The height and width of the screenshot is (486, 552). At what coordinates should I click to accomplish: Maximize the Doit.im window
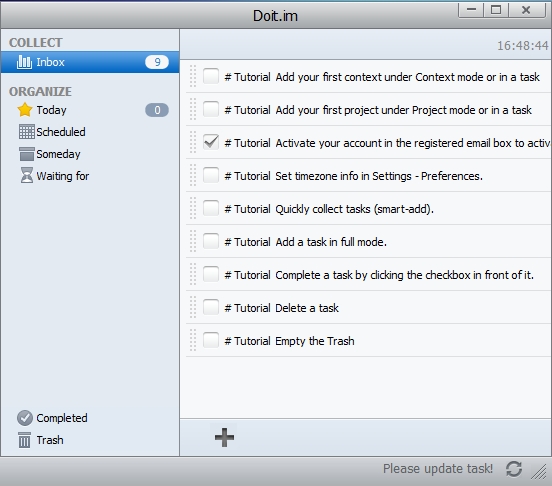click(496, 10)
